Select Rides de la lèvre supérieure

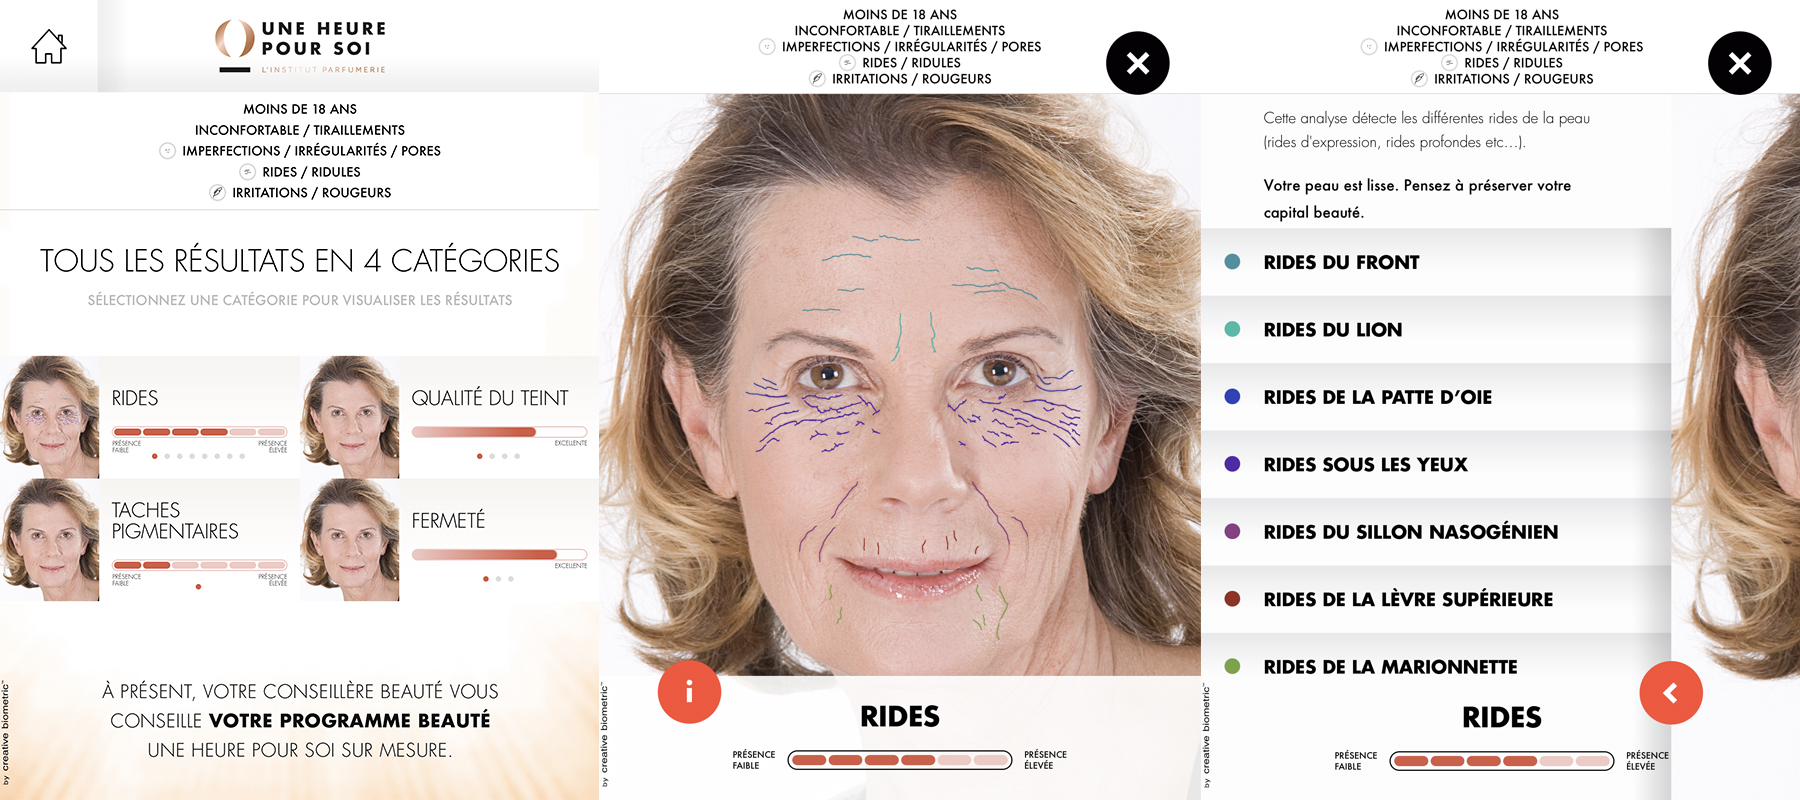coord(1436,599)
